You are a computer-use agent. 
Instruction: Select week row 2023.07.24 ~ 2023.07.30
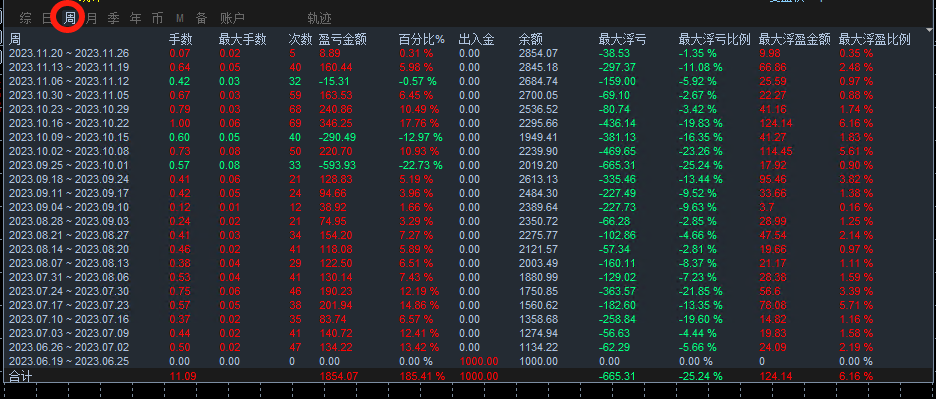[468, 291]
